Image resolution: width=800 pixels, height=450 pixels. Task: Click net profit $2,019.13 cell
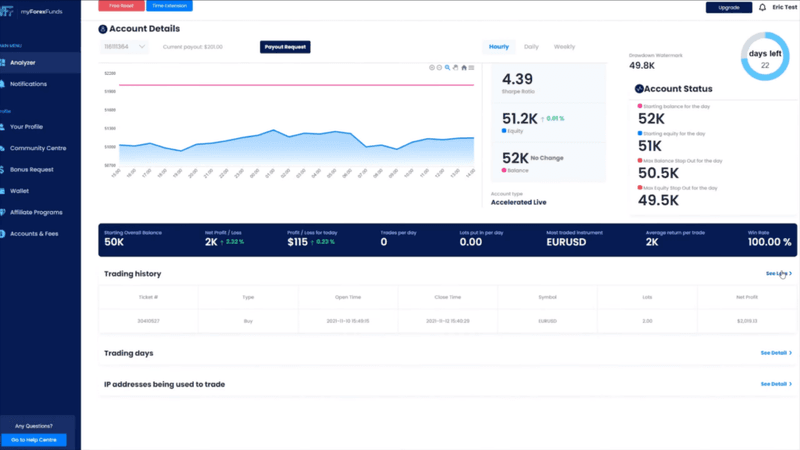tap(747, 321)
